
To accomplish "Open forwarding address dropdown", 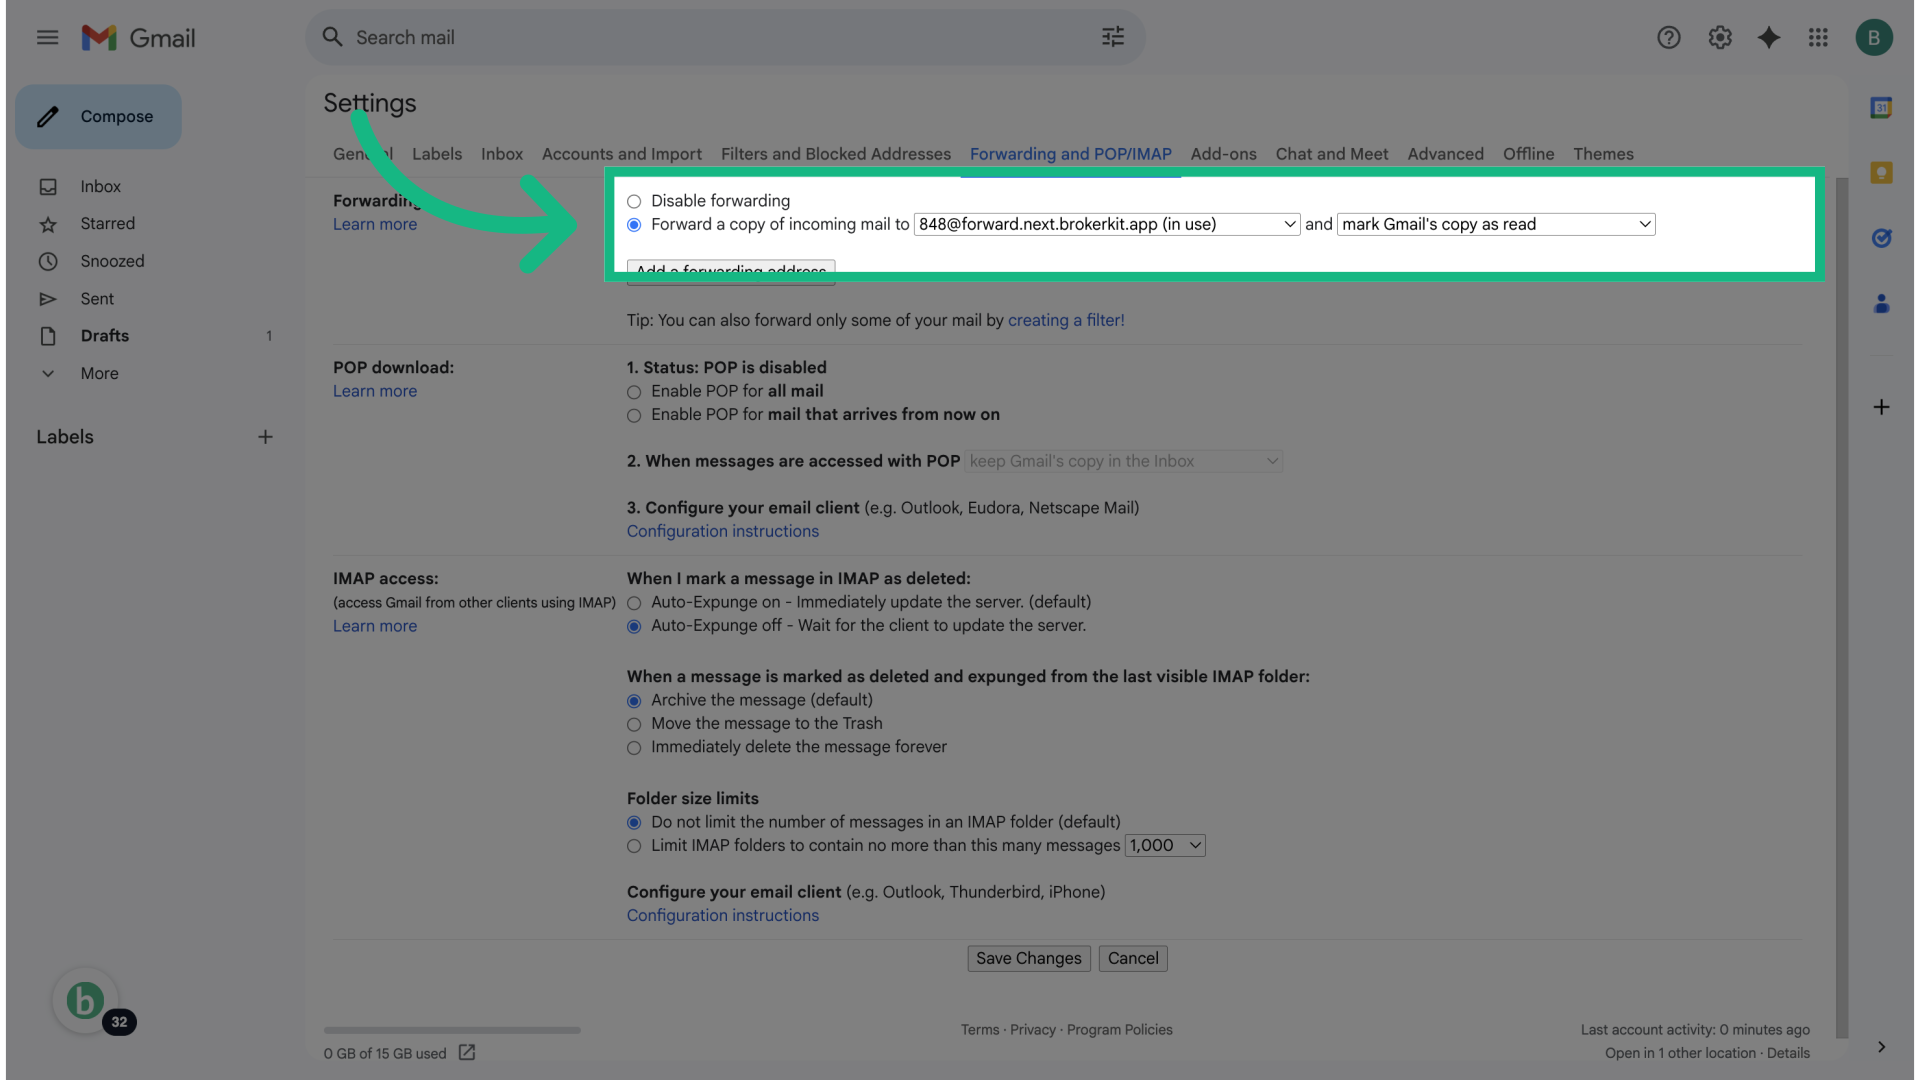I will click(x=1107, y=224).
